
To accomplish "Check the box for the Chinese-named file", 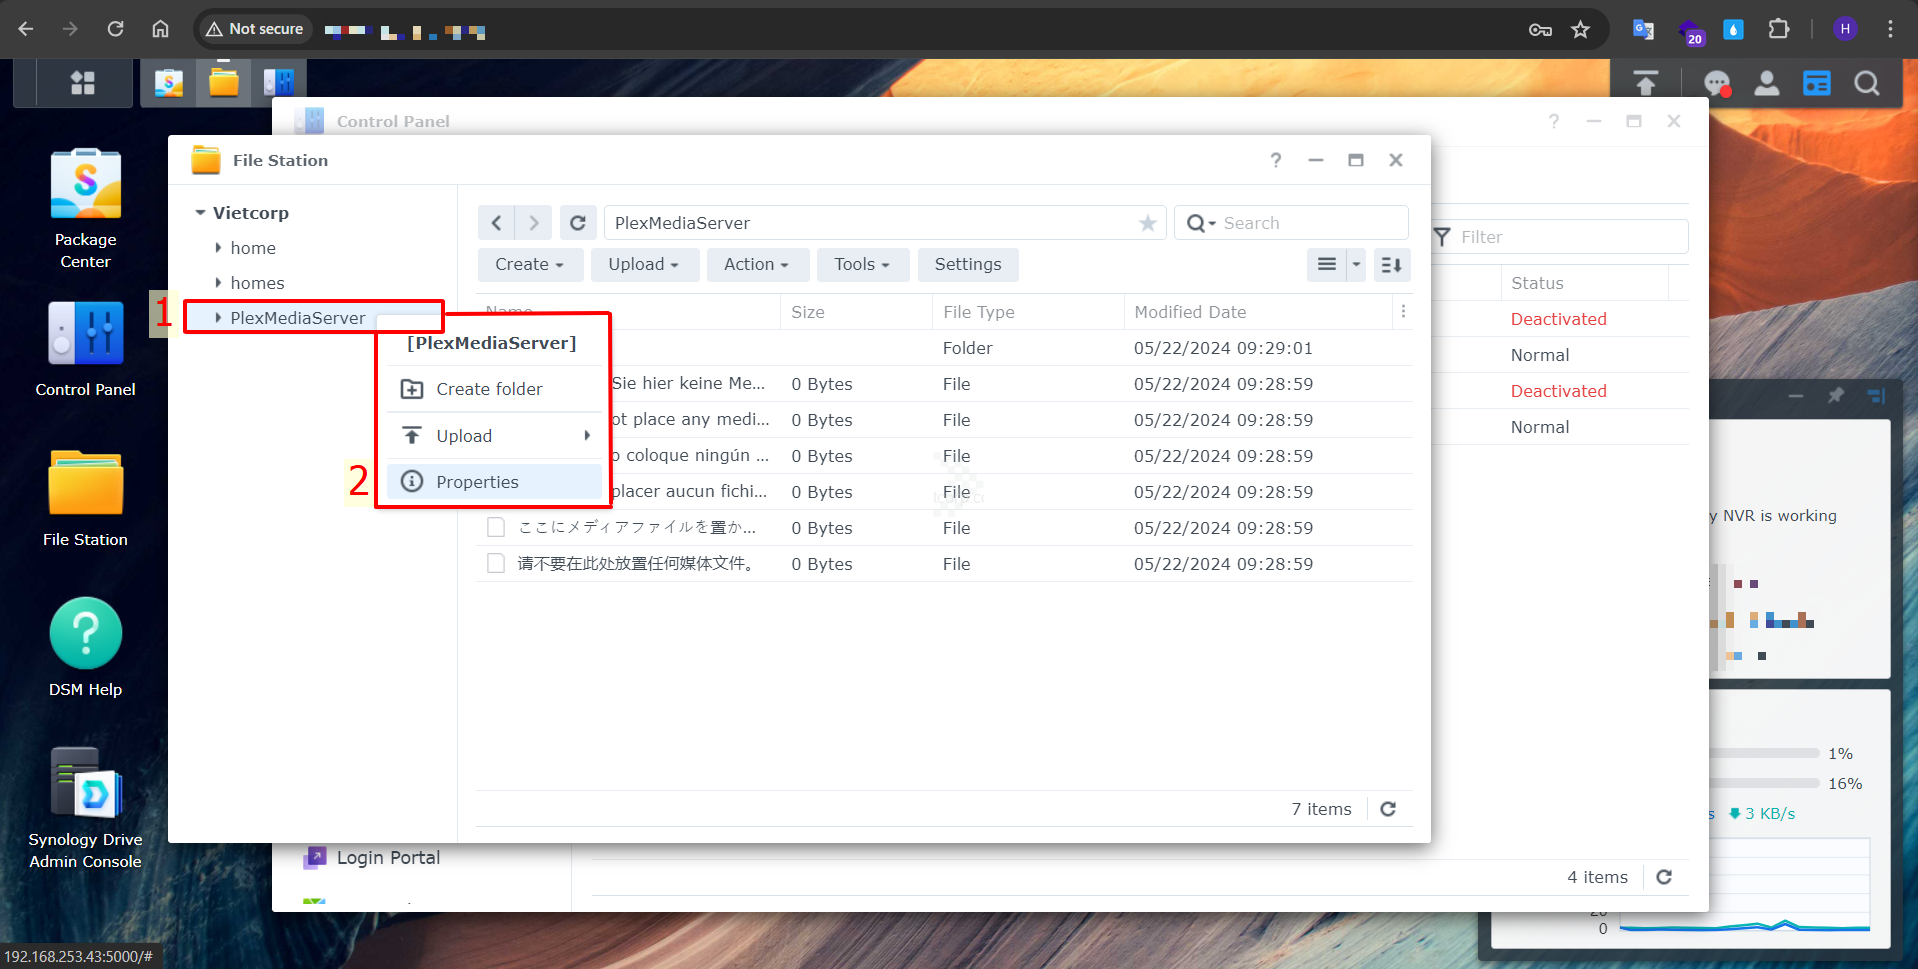I will click(x=496, y=564).
